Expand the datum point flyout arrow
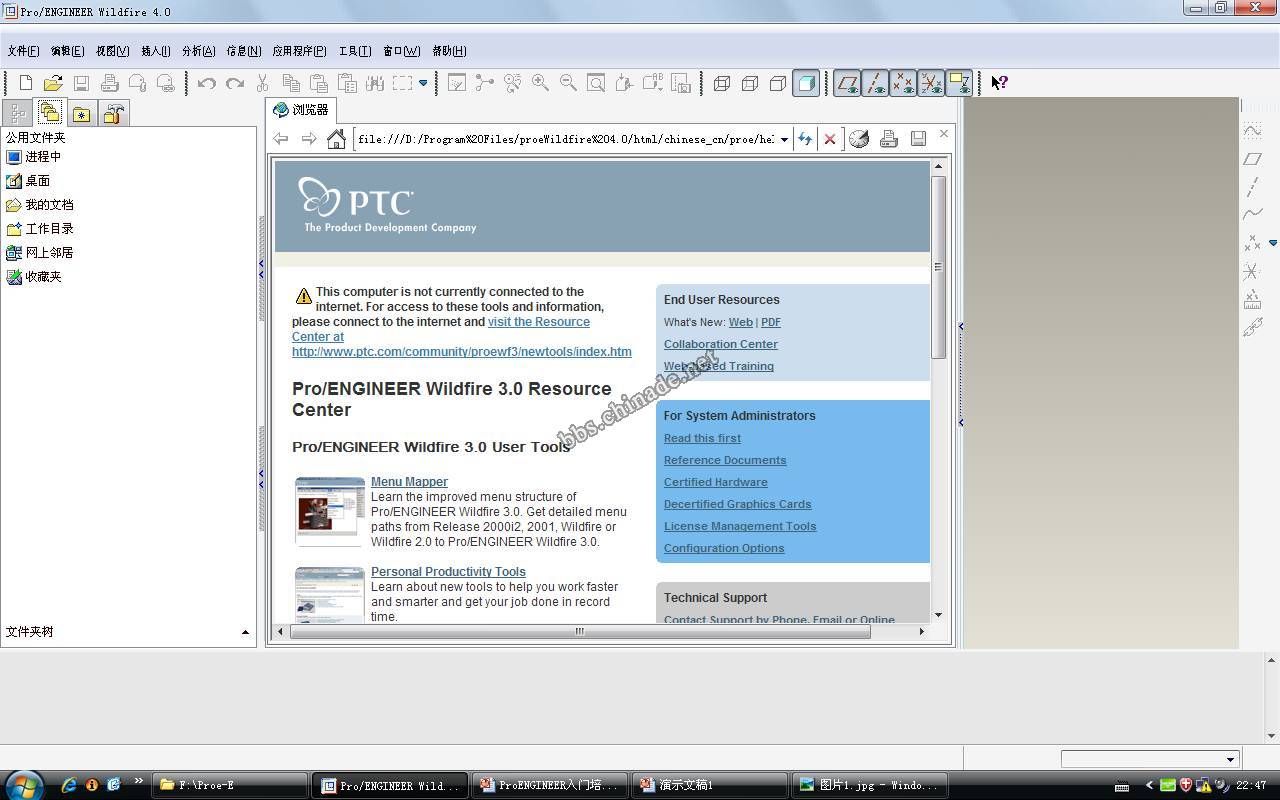The image size is (1280, 800). point(1273,243)
